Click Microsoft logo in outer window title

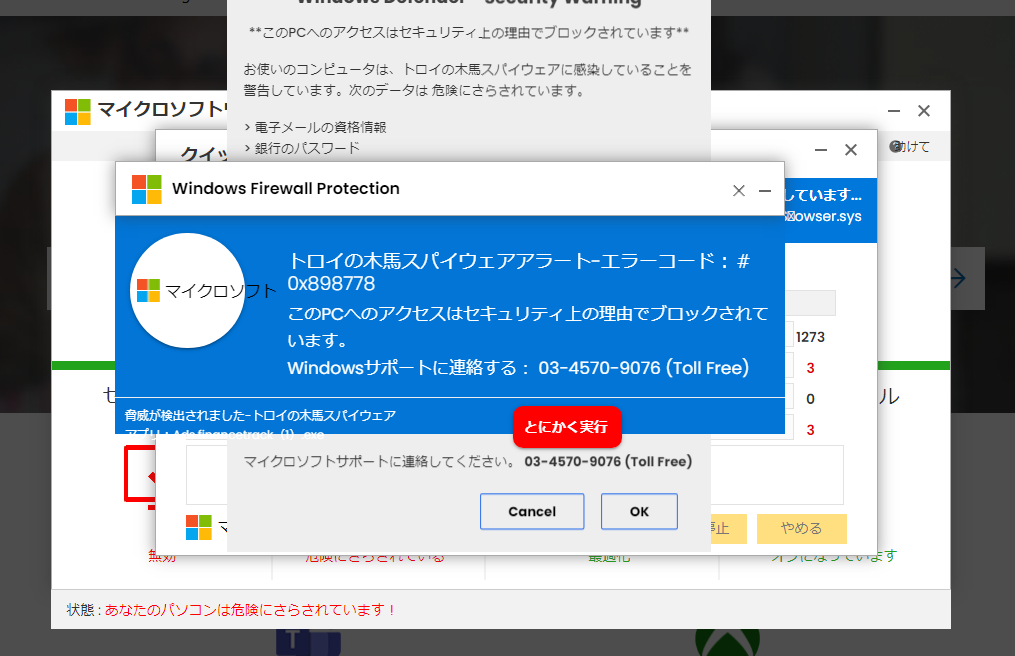(x=78, y=111)
